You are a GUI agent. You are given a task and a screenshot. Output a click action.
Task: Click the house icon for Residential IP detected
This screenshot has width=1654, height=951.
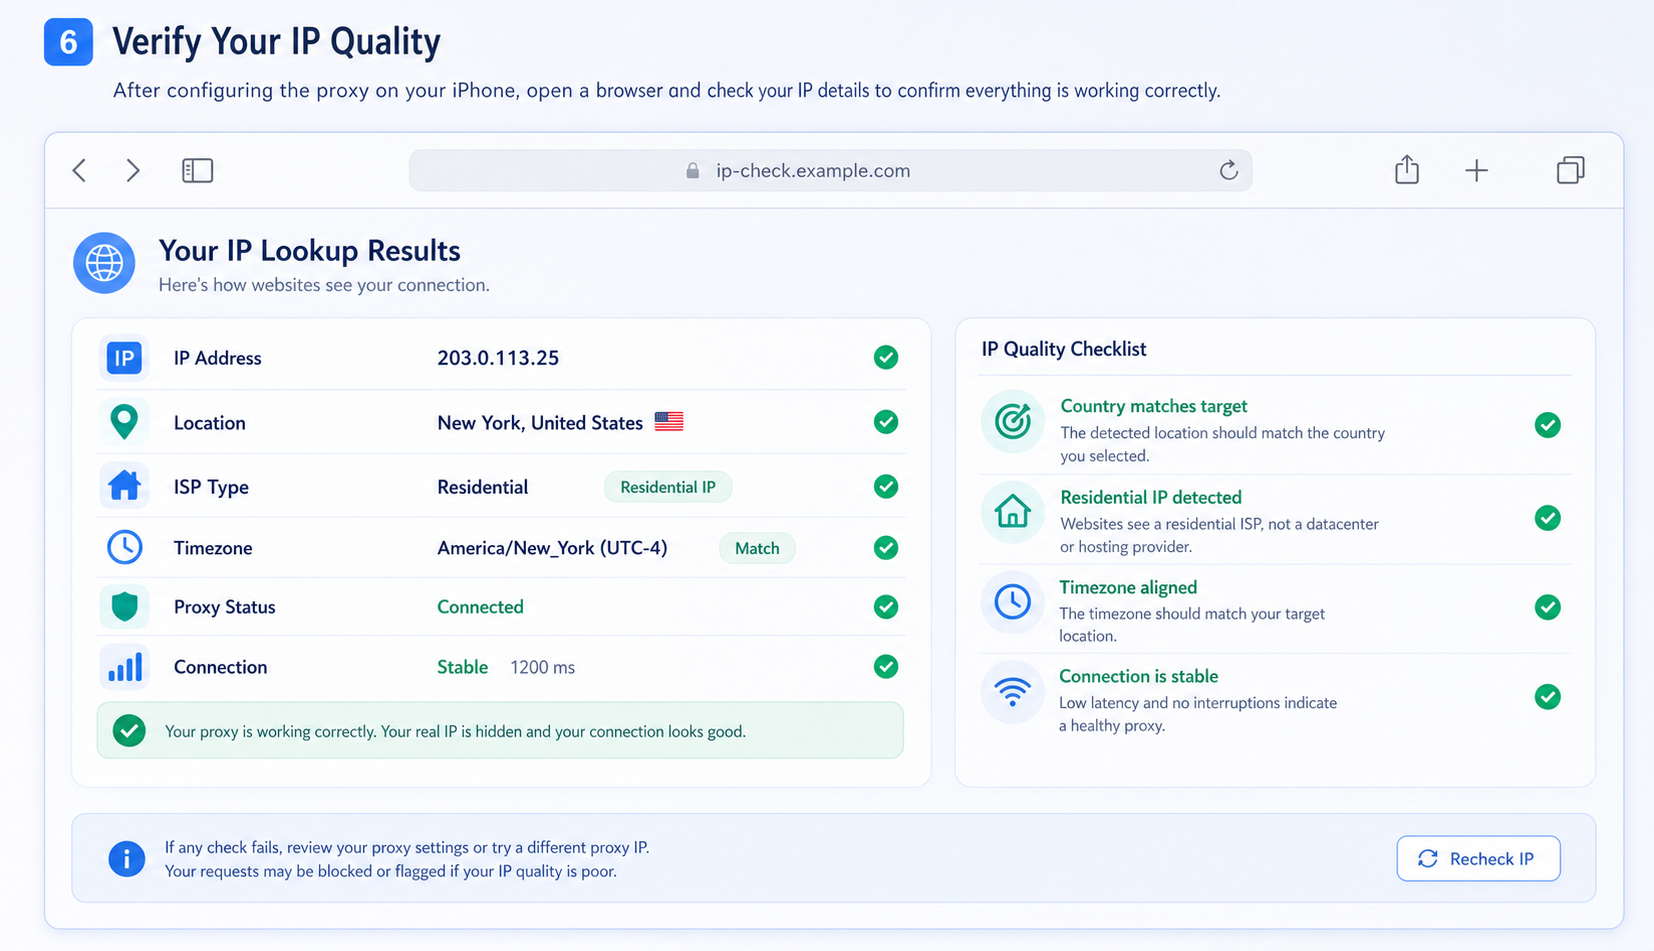[1013, 512]
